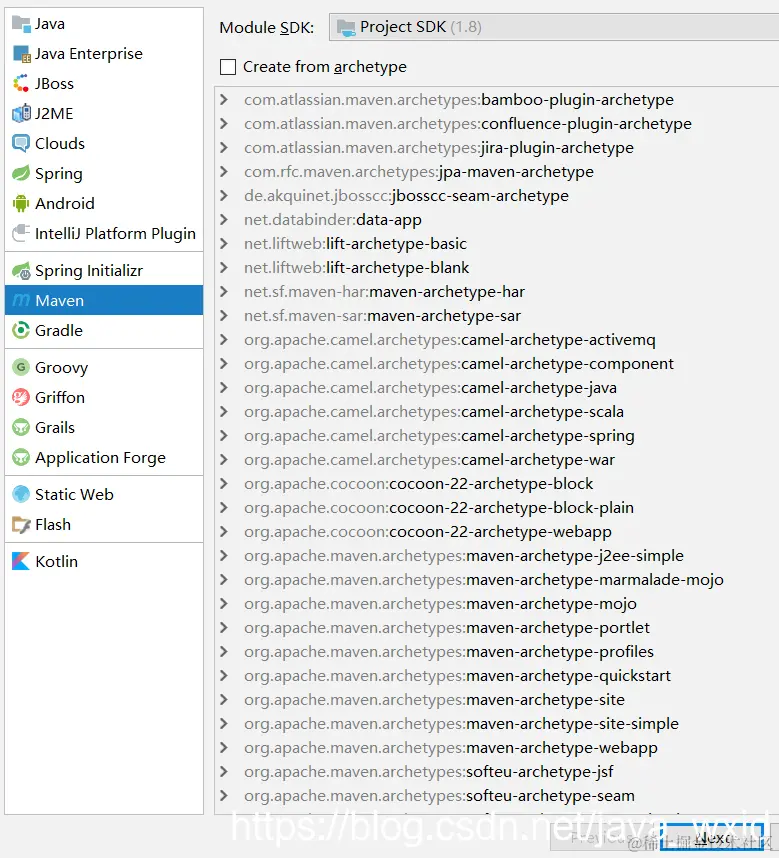
Task: Select camel-archetype-java entry
Action: (430, 388)
